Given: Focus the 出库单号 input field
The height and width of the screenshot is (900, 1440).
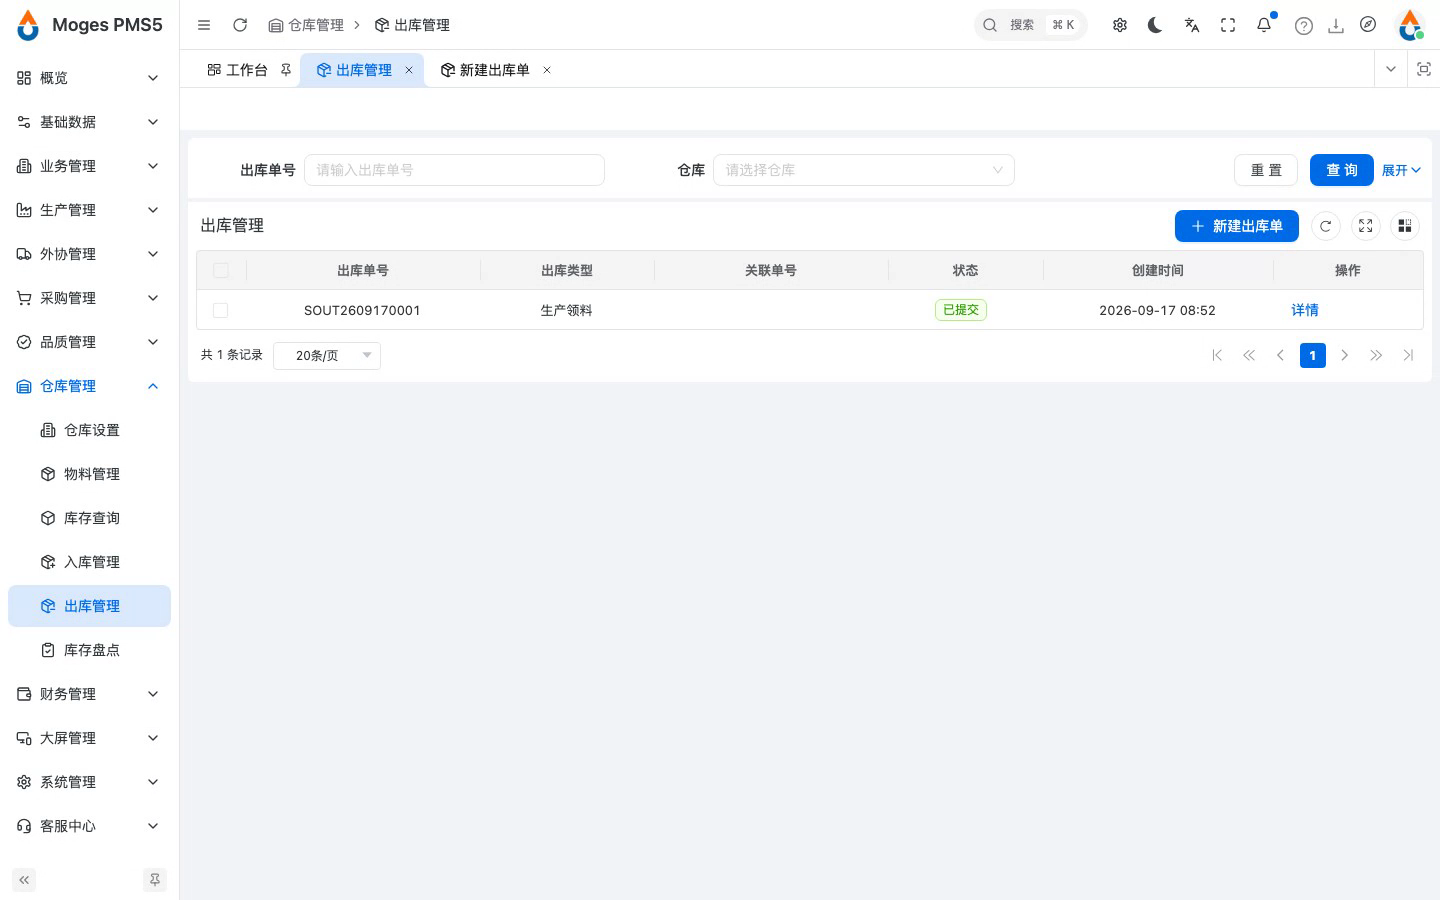Looking at the screenshot, I should [454, 170].
